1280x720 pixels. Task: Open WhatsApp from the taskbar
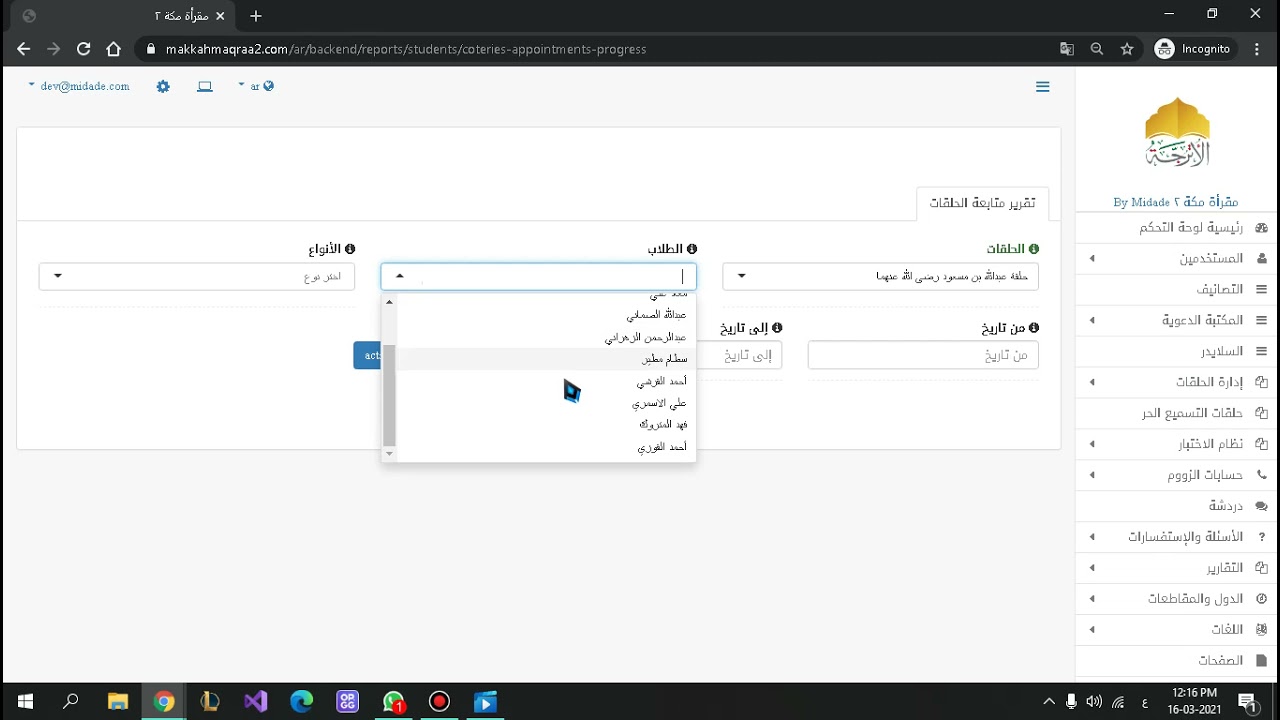[x=394, y=702]
